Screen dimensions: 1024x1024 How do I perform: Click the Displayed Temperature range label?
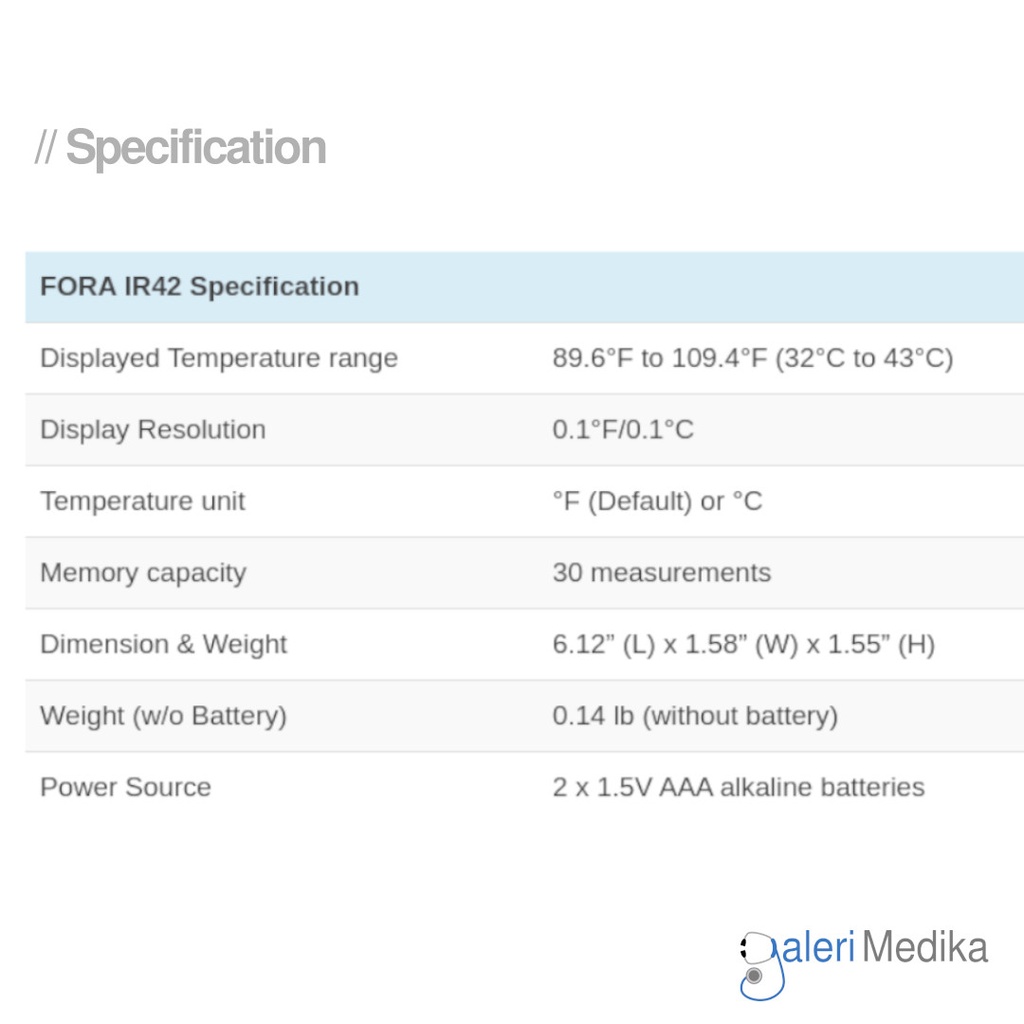point(219,358)
